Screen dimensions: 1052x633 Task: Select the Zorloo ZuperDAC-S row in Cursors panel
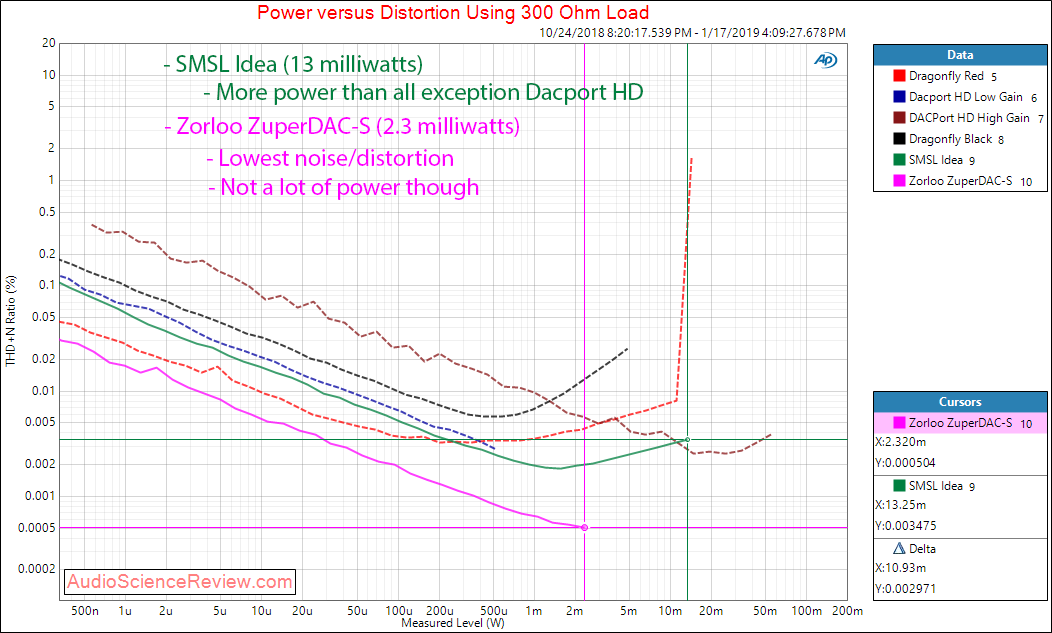point(960,423)
